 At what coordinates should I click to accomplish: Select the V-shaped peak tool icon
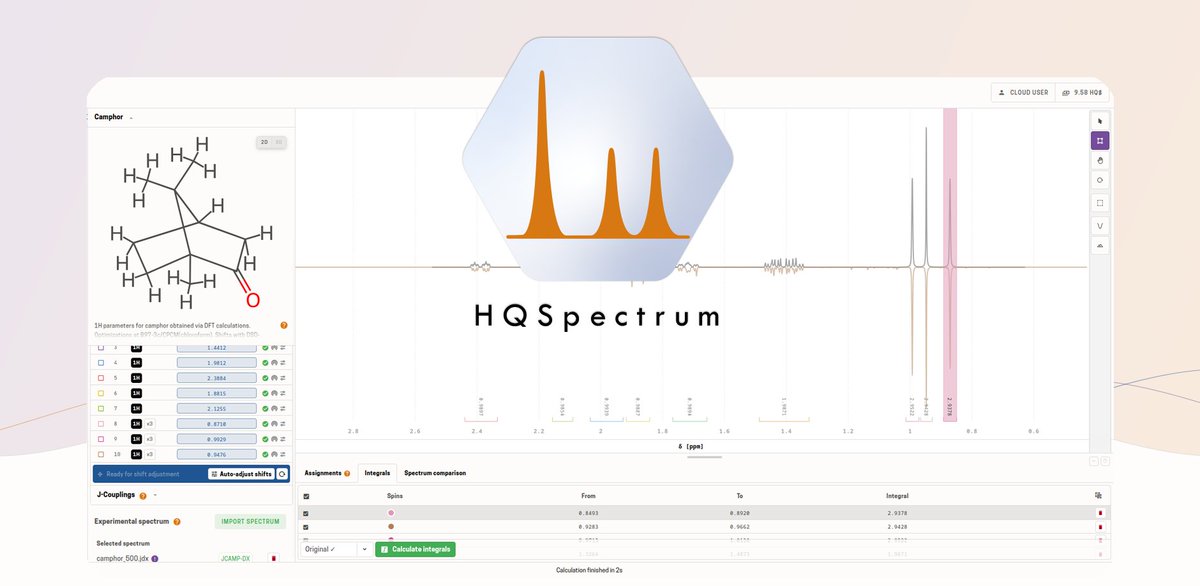[x=1099, y=225]
